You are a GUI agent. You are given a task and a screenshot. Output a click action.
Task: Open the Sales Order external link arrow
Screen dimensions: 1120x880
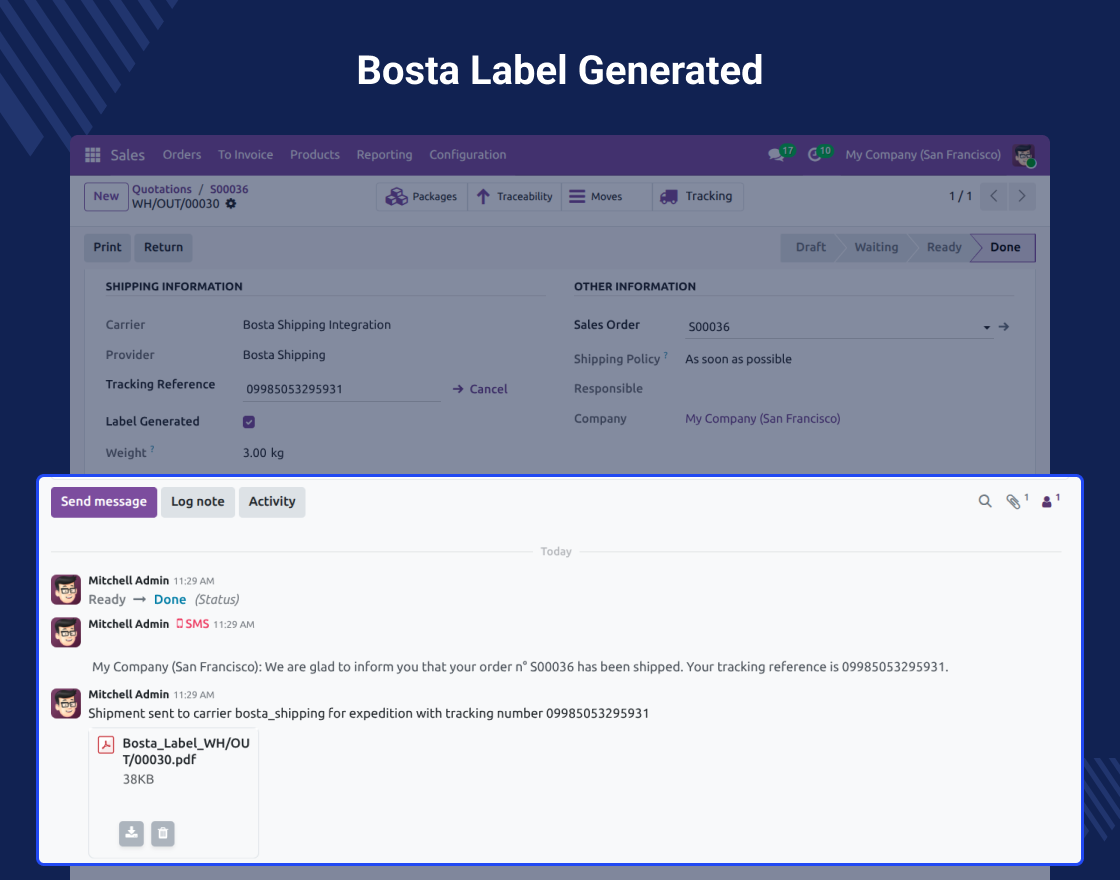pyautogui.click(x=1004, y=326)
